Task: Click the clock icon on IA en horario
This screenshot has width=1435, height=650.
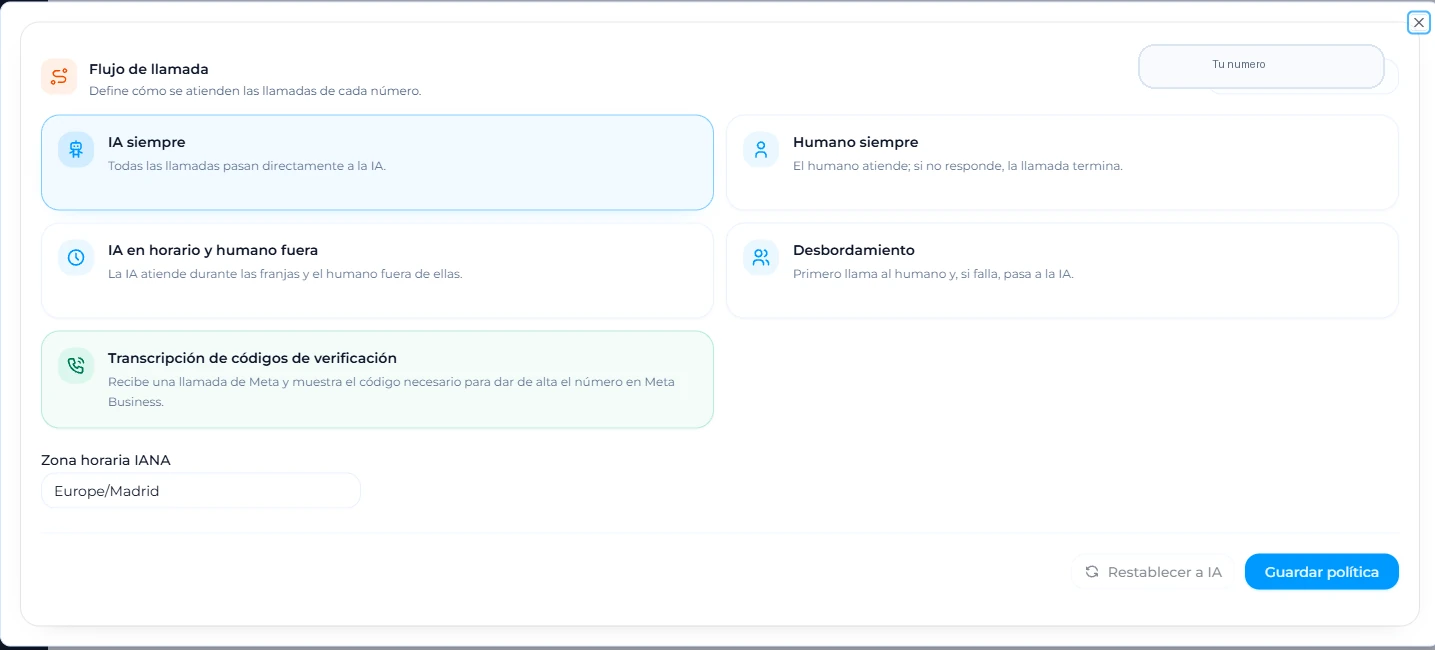Action: click(76, 258)
